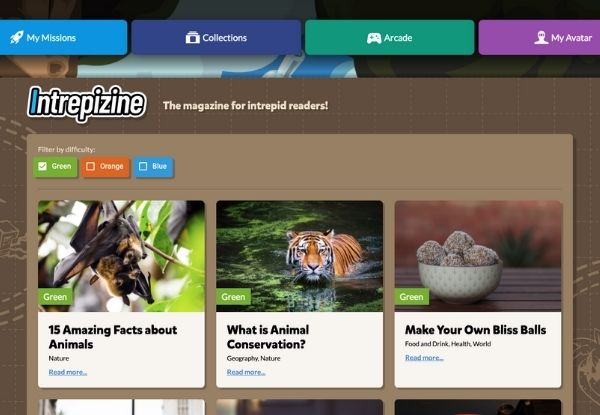Click the briefcase icon in Collections

[192, 38]
